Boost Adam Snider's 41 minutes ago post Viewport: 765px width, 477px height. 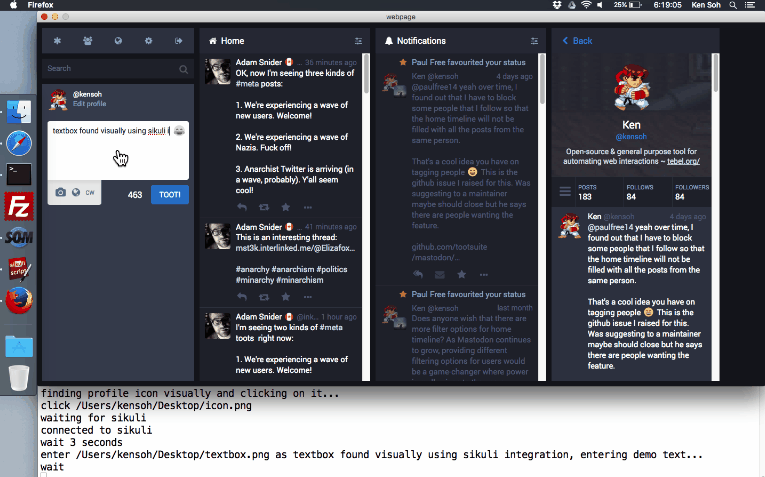tap(264, 297)
